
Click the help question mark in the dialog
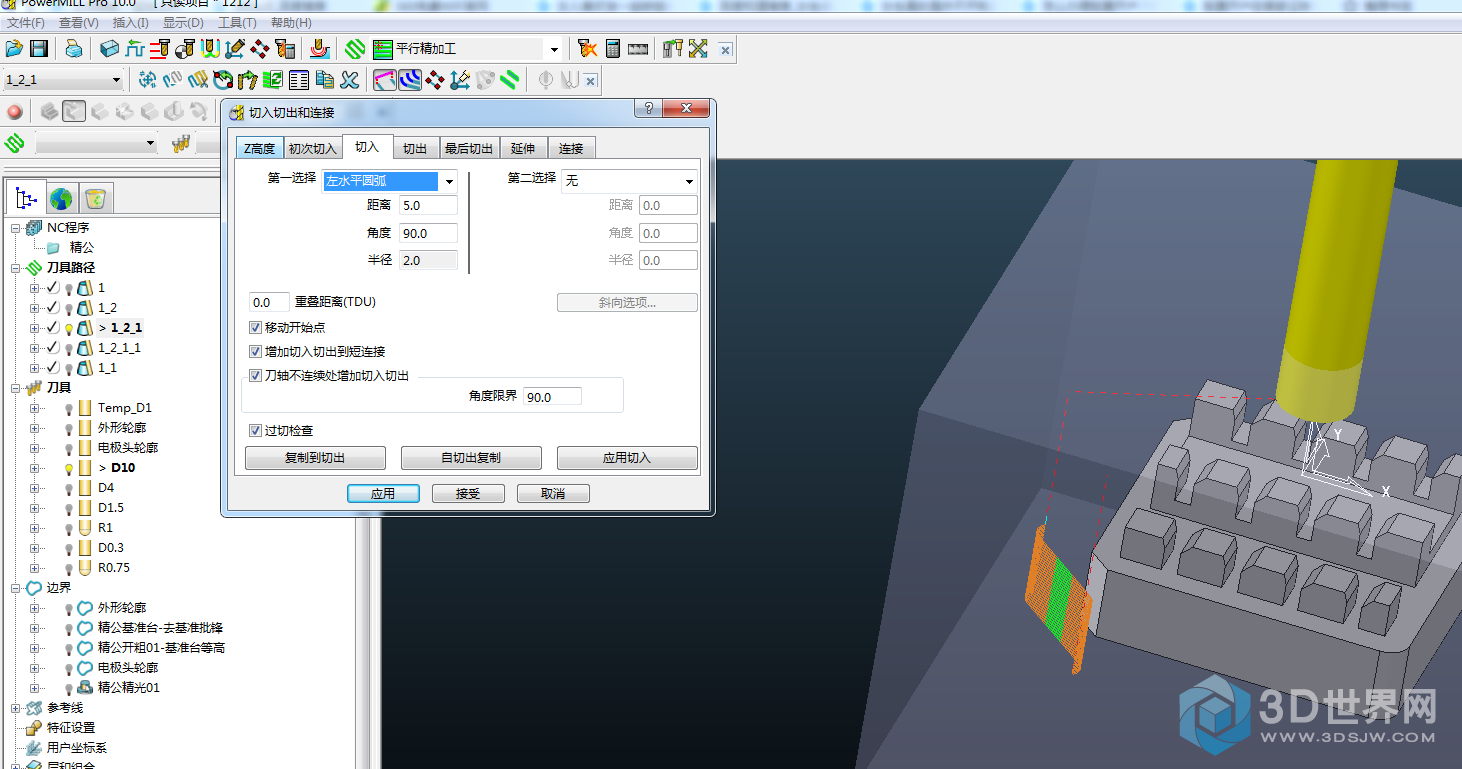(648, 108)
